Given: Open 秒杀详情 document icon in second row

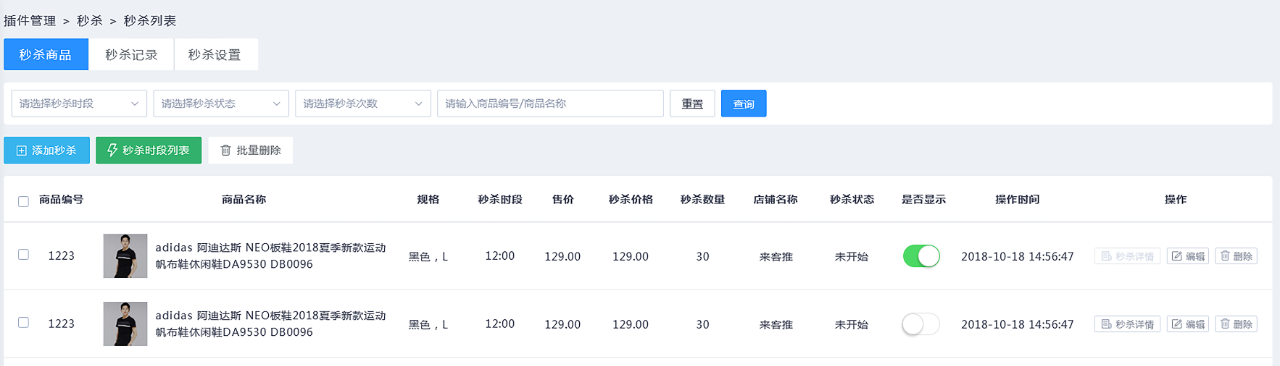Looking at the screenshot, I should (x=1106, y=324).
